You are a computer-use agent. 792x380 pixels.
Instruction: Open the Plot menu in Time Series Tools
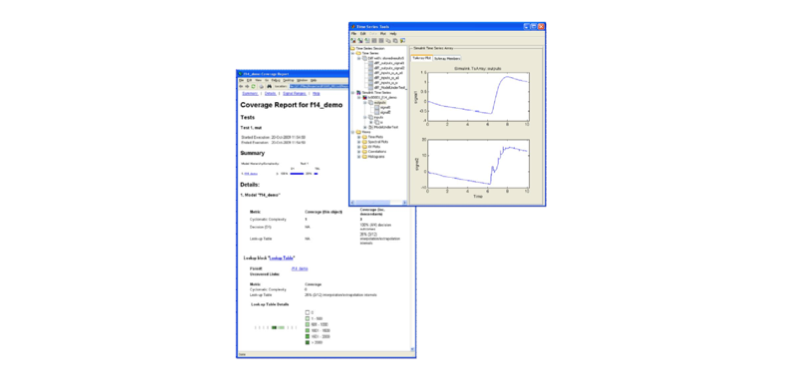tap(383, 33)
